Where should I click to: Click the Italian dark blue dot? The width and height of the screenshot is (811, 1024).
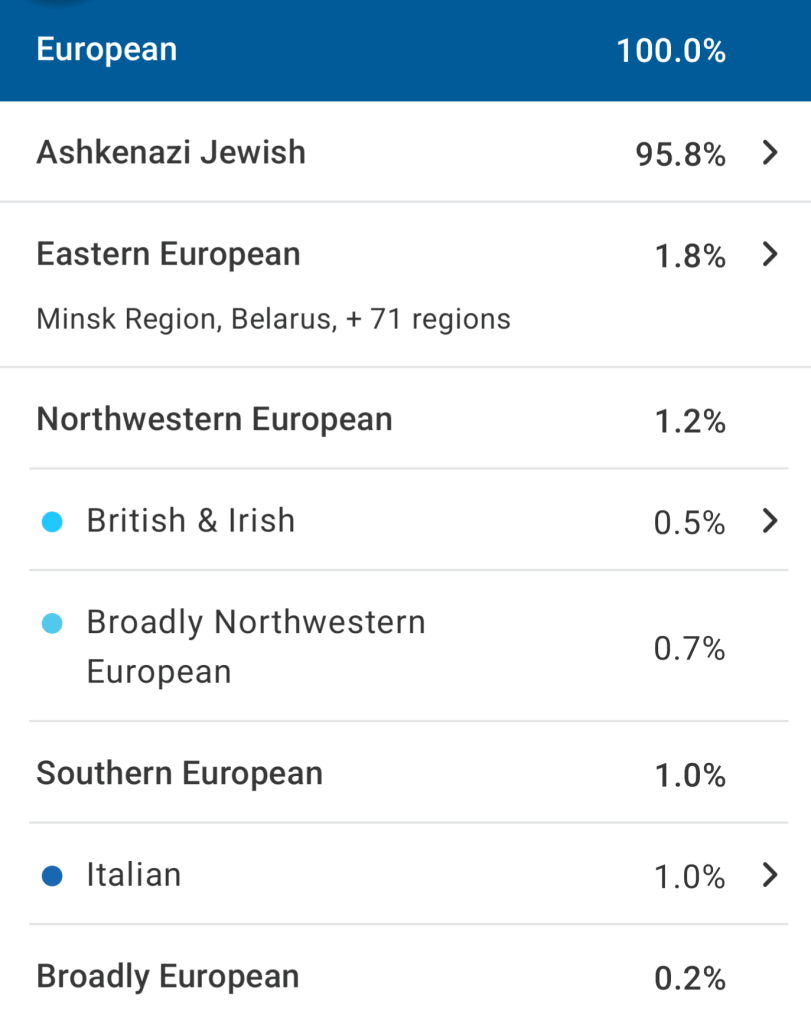click(x=53, y=876)
